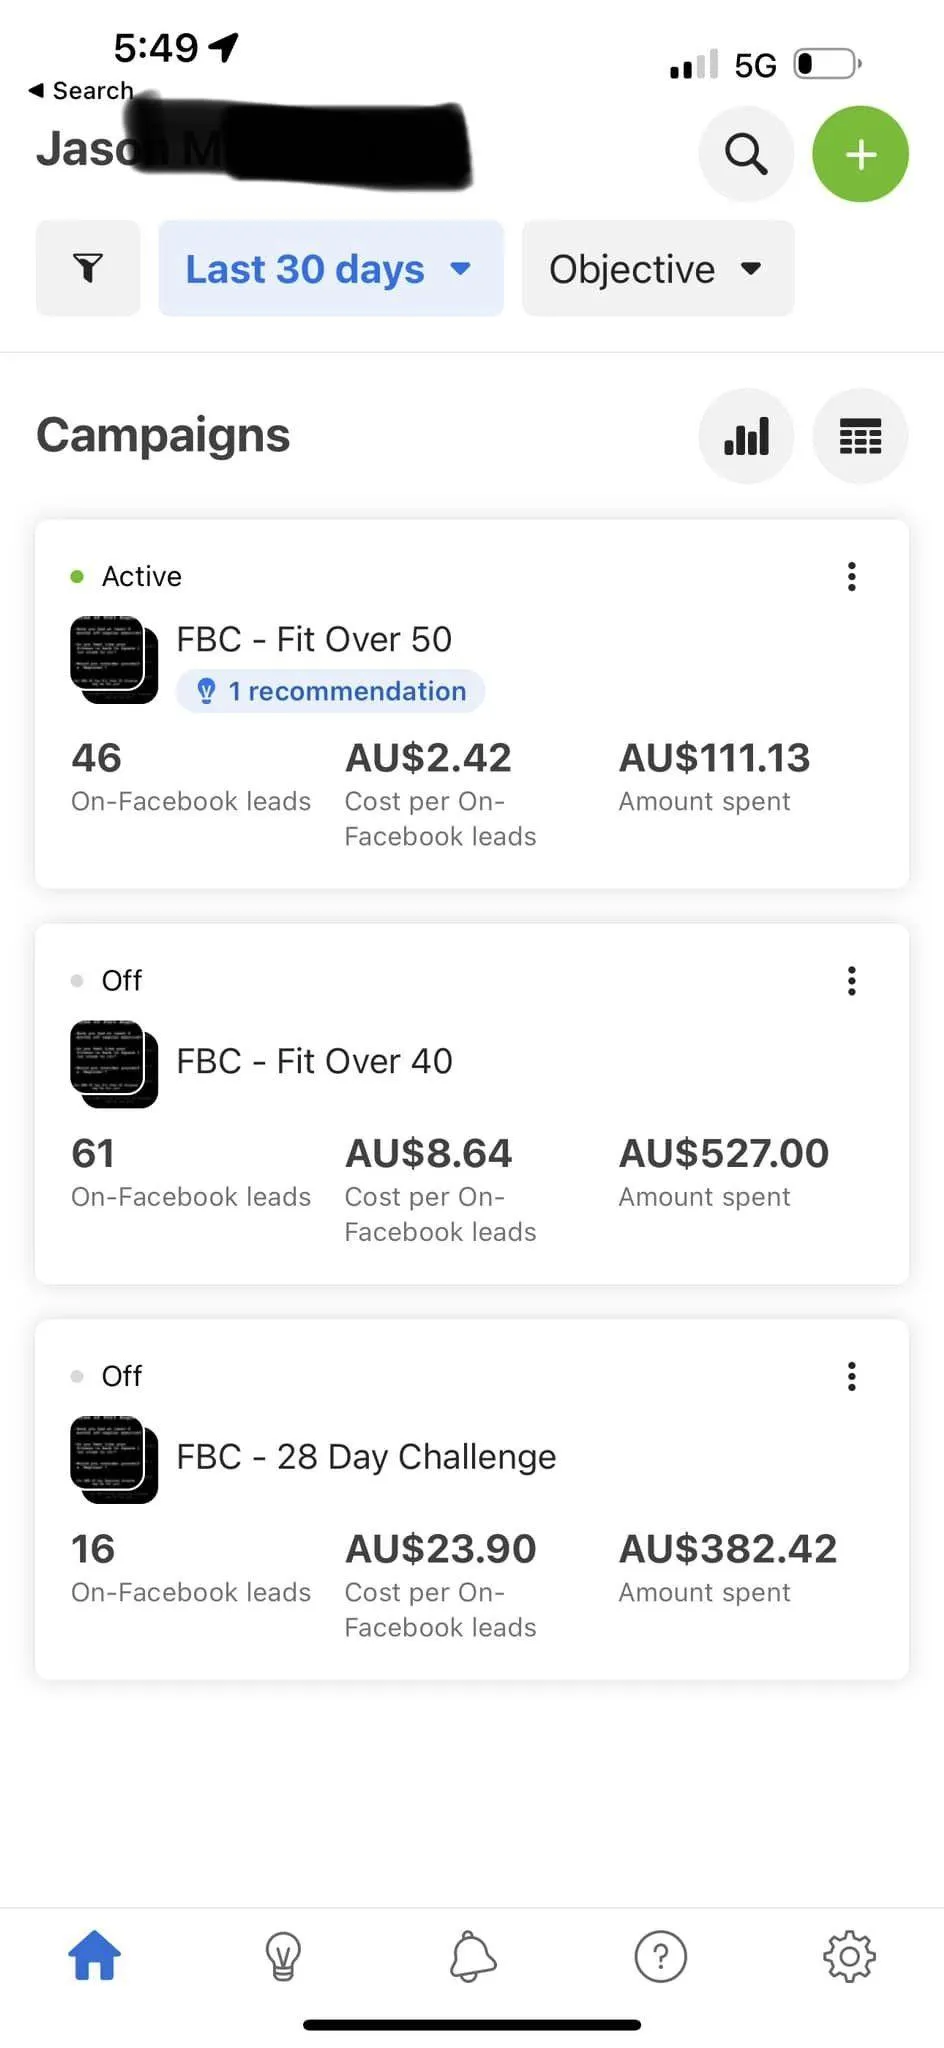This screenshot has width=944, height=2048.
Task: Open the help question mark icon
Action: tap(661, 1956)
